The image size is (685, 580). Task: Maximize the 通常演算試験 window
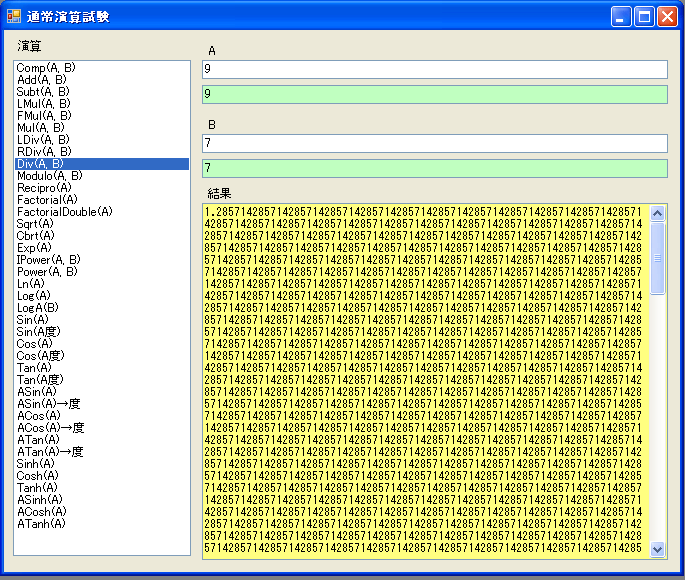tap(644, 17)
